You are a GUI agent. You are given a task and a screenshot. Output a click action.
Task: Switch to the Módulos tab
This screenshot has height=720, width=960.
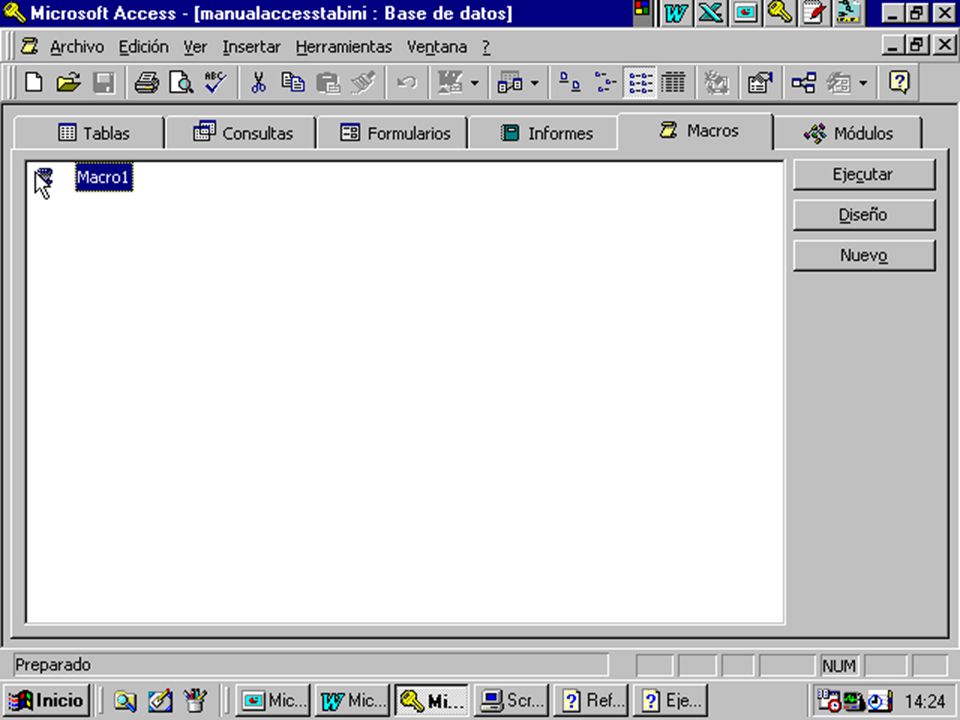click(847, 133)
